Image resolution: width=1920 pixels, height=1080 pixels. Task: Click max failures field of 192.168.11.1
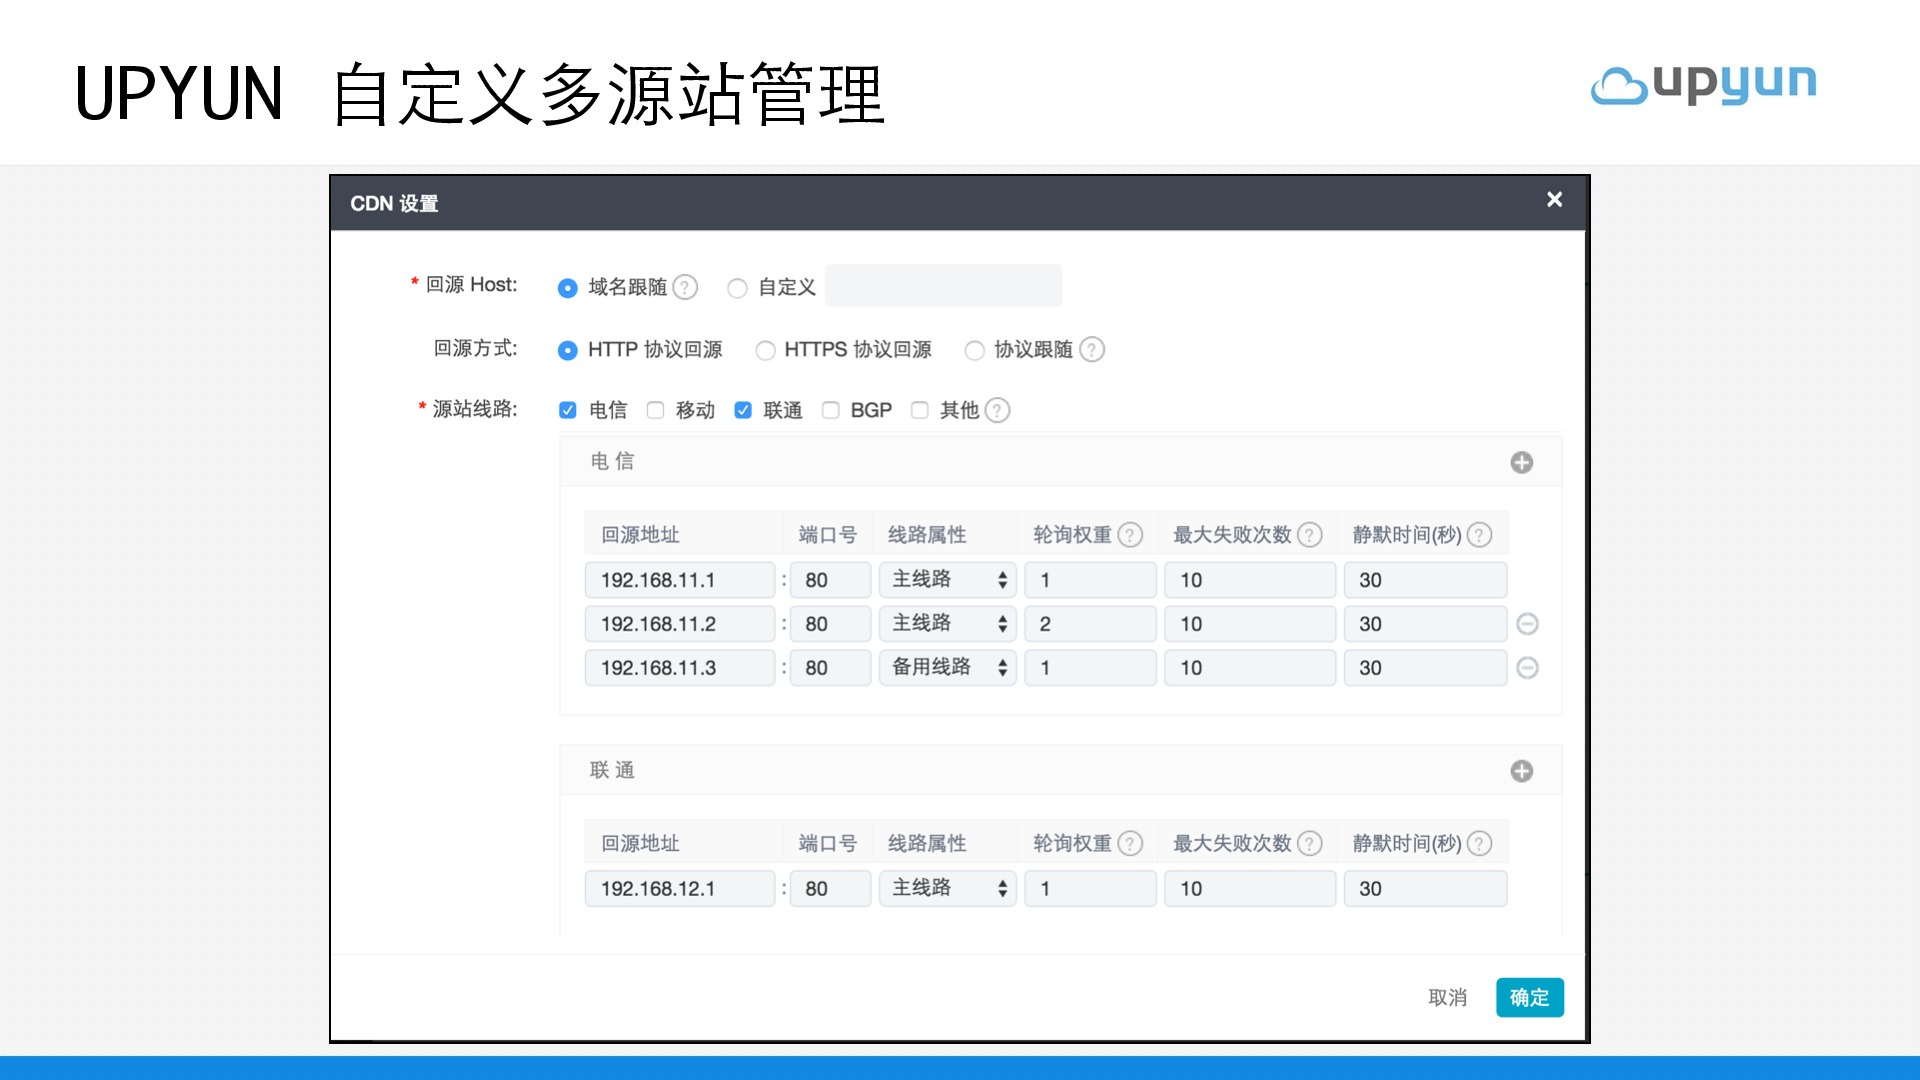click(1250, 580)
